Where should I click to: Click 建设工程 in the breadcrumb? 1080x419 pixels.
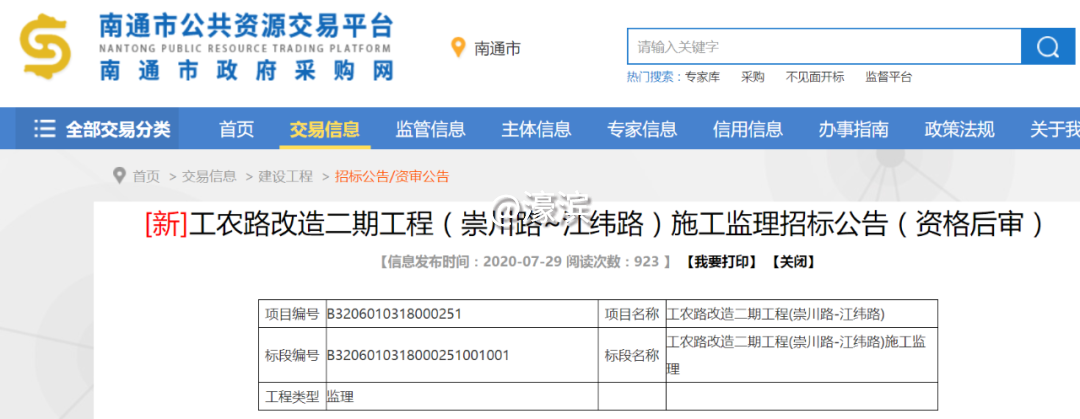pos(286,176)
